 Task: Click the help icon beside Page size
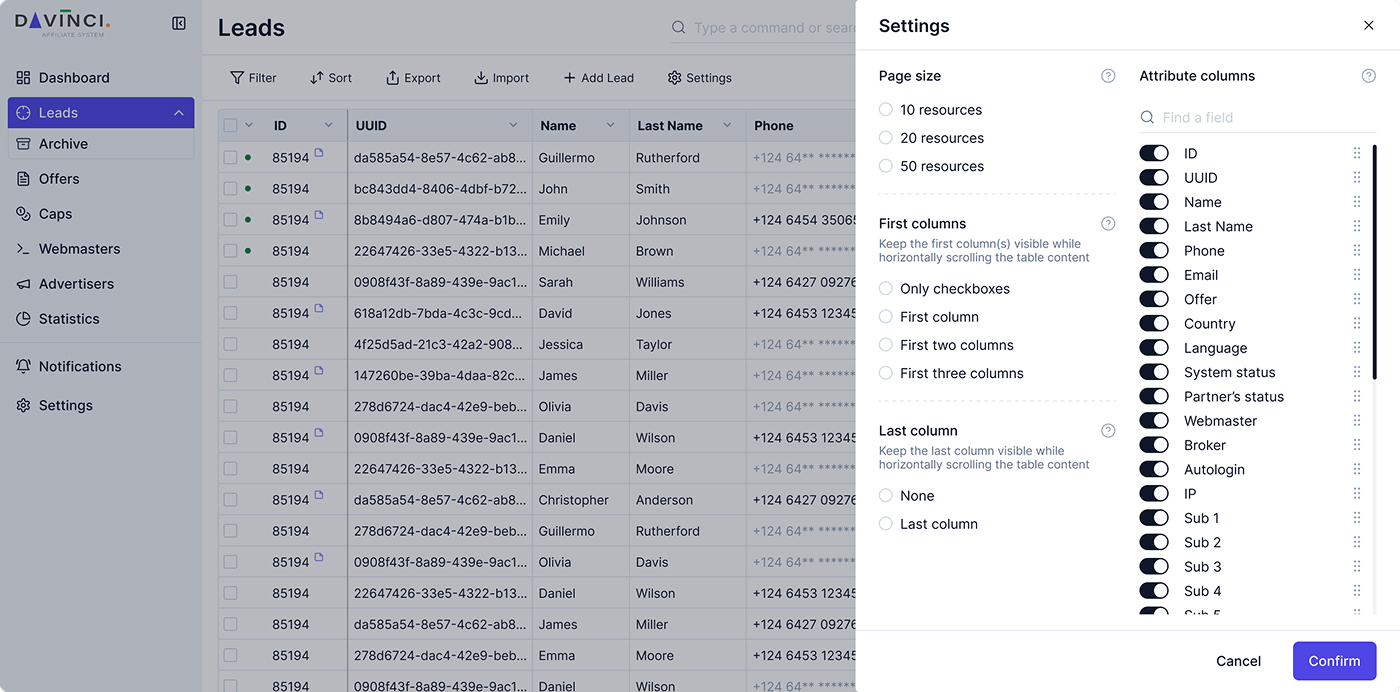pyautogui.click(x=1108, y=76)
